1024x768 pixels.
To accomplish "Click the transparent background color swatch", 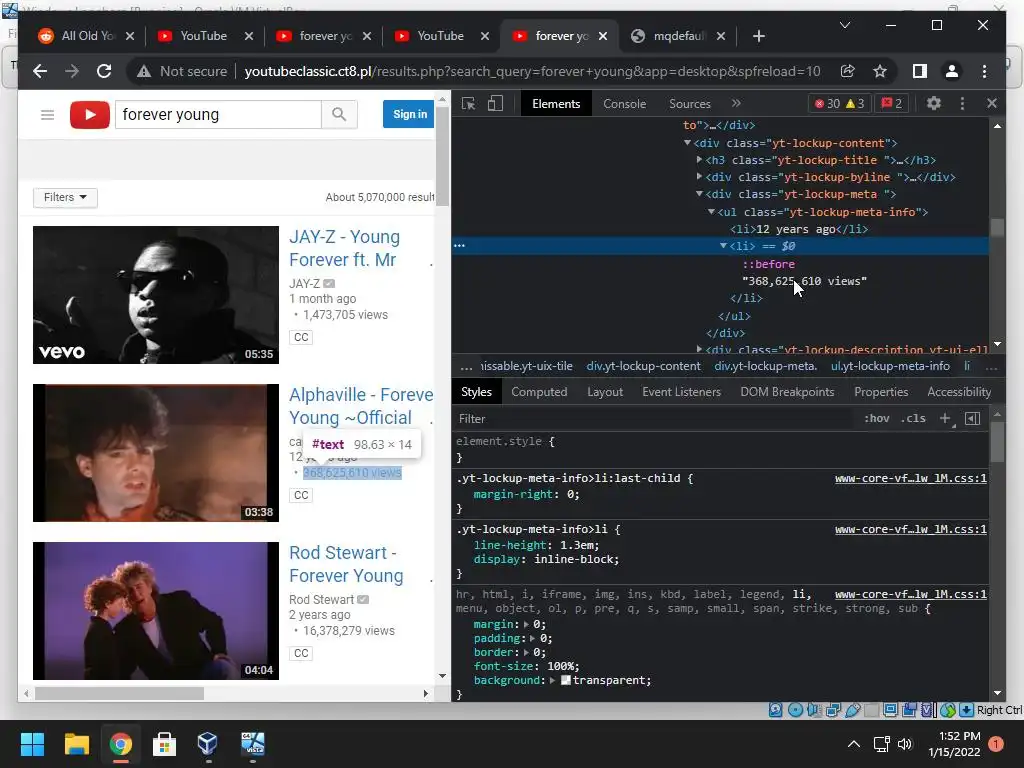I will coord(566,680).
